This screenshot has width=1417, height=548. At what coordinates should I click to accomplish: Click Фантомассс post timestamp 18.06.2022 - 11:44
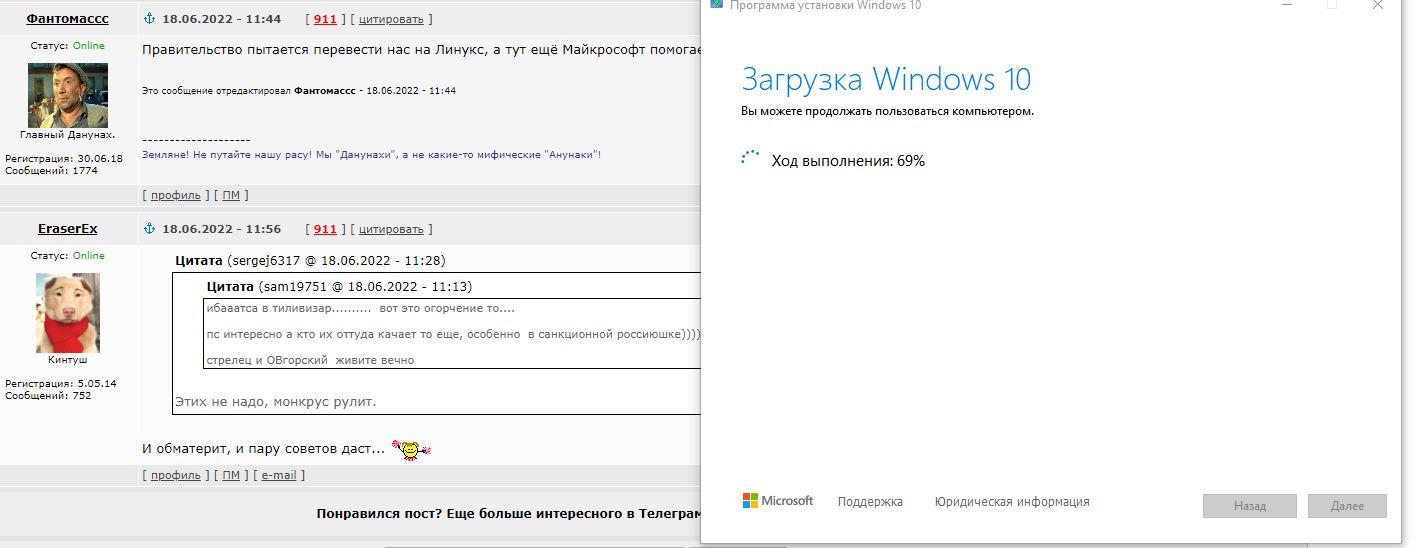222,19
